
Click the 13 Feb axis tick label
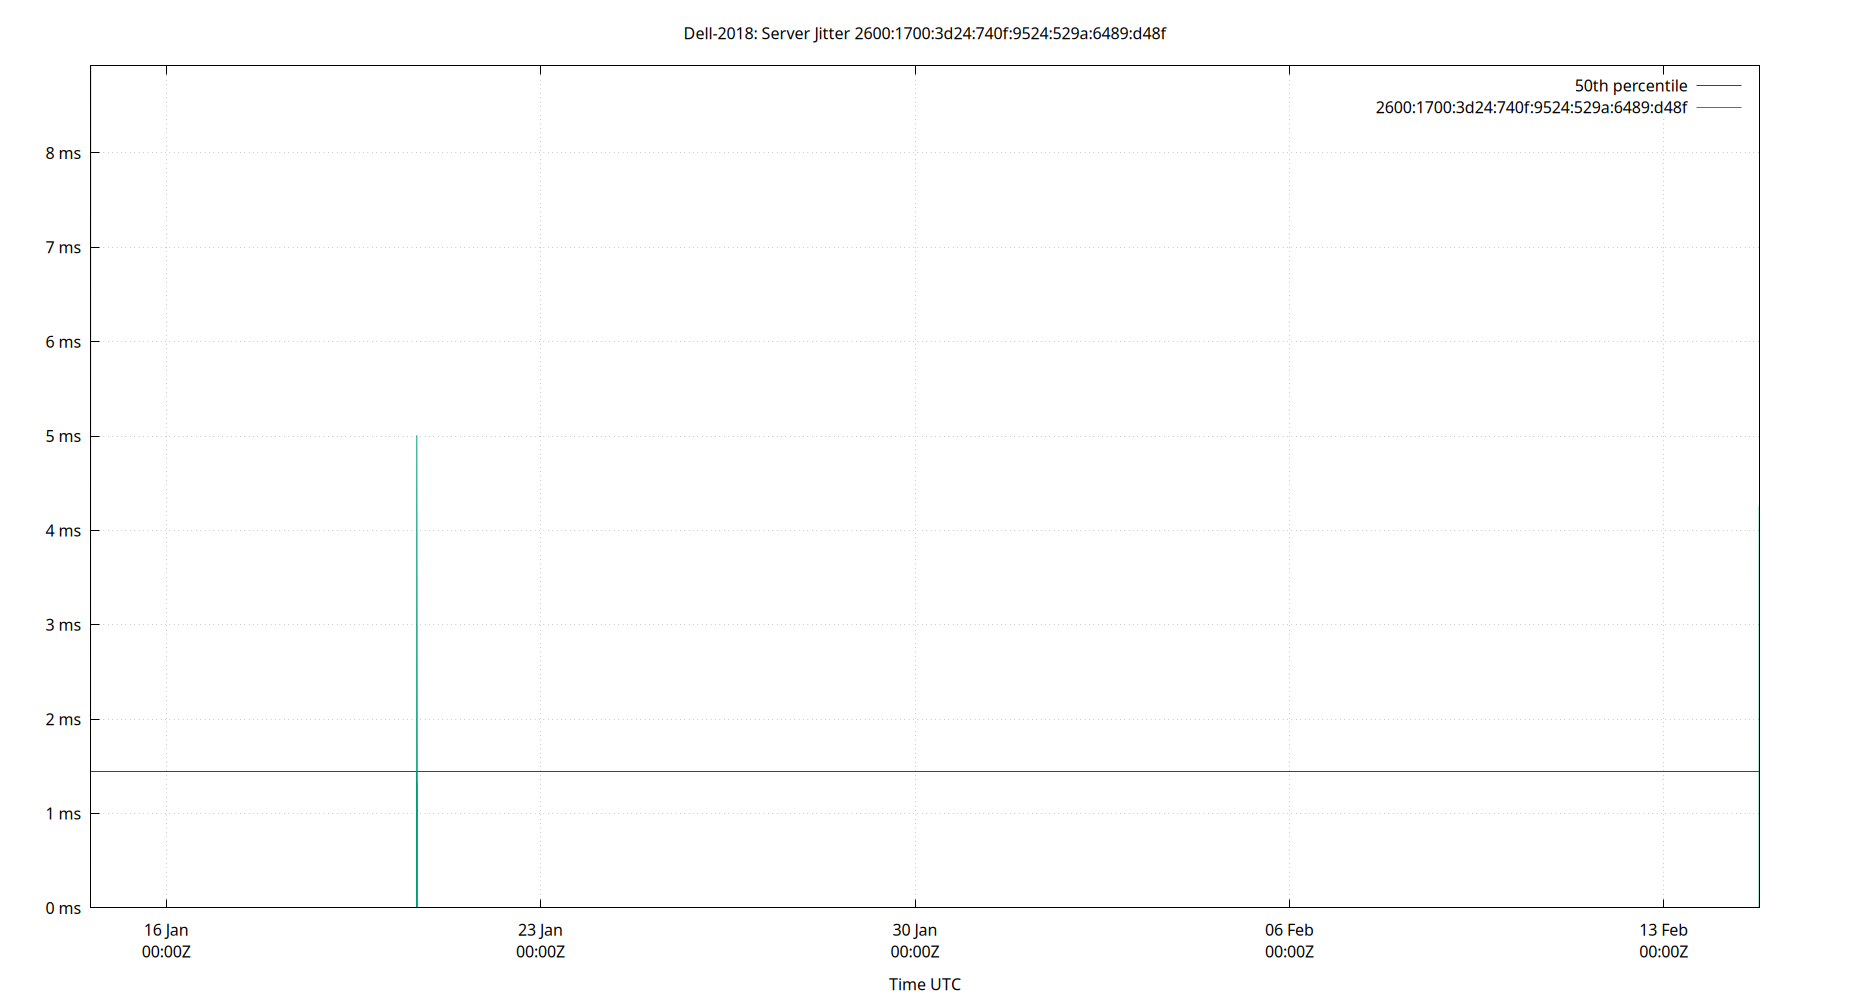point(1663,929)
